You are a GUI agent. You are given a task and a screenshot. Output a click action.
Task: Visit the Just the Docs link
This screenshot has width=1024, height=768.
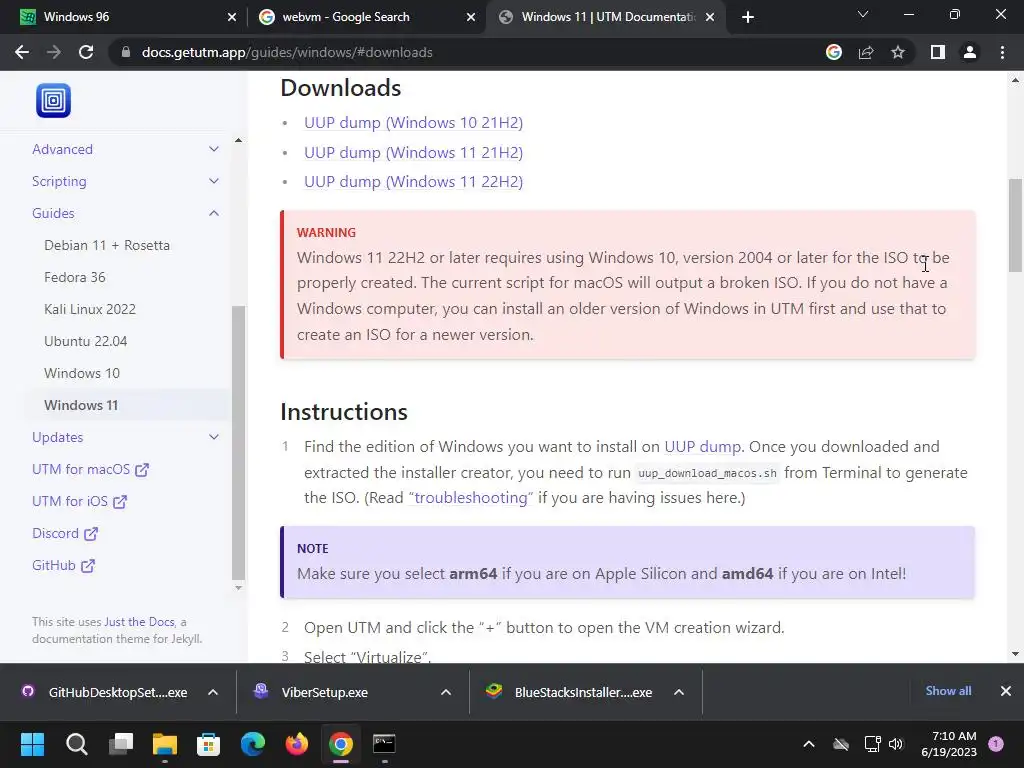(x=140, y=622)
